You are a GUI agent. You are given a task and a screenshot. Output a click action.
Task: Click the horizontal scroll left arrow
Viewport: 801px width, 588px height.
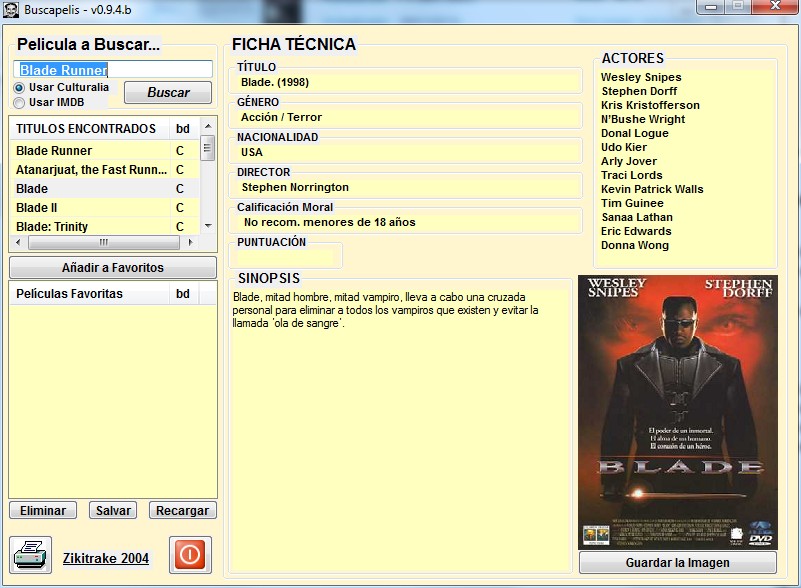(x=18, y=242)
